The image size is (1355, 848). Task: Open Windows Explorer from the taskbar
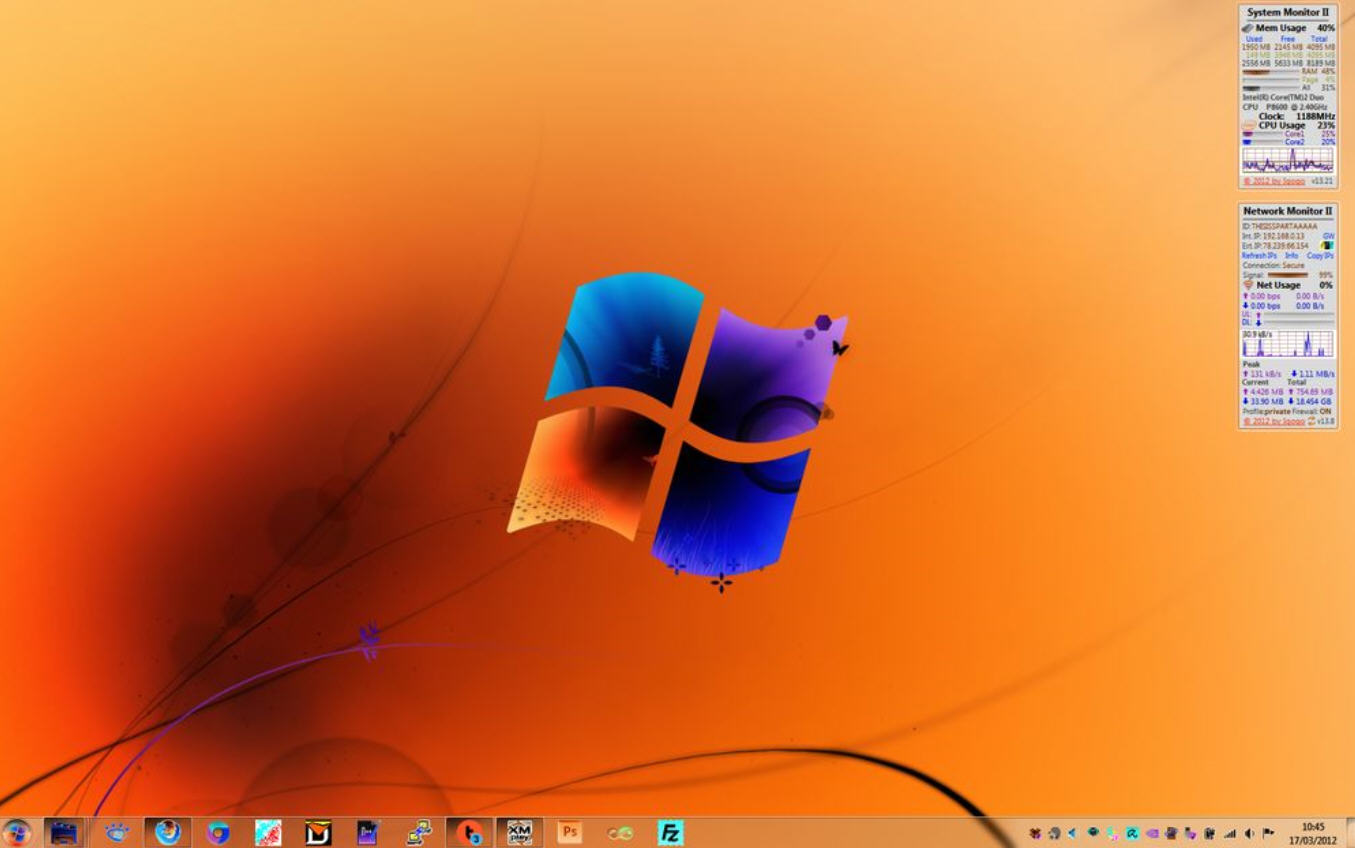tap(63, 831)
